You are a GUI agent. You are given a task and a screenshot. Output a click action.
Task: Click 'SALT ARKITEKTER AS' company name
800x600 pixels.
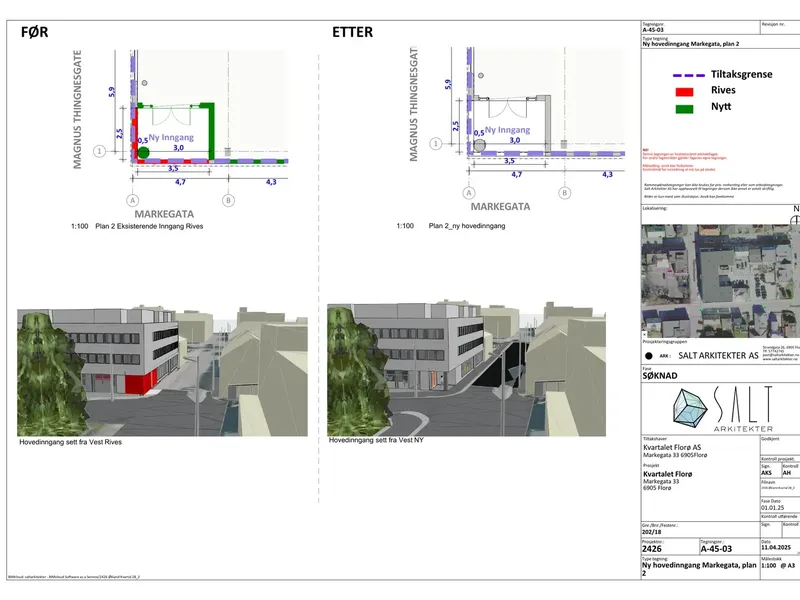(718, 356)
